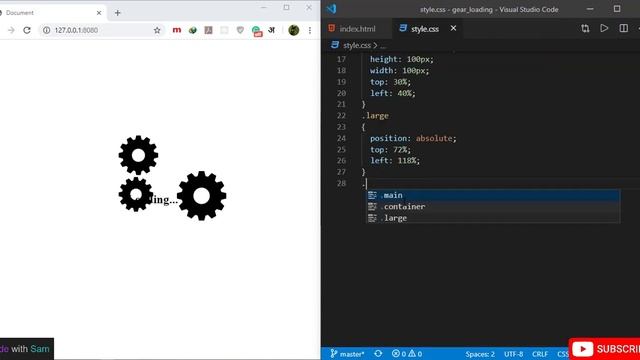Close the style.css editor tab
Screen dimensions: 640x360
pyautogui.click(x=453, y=29)
